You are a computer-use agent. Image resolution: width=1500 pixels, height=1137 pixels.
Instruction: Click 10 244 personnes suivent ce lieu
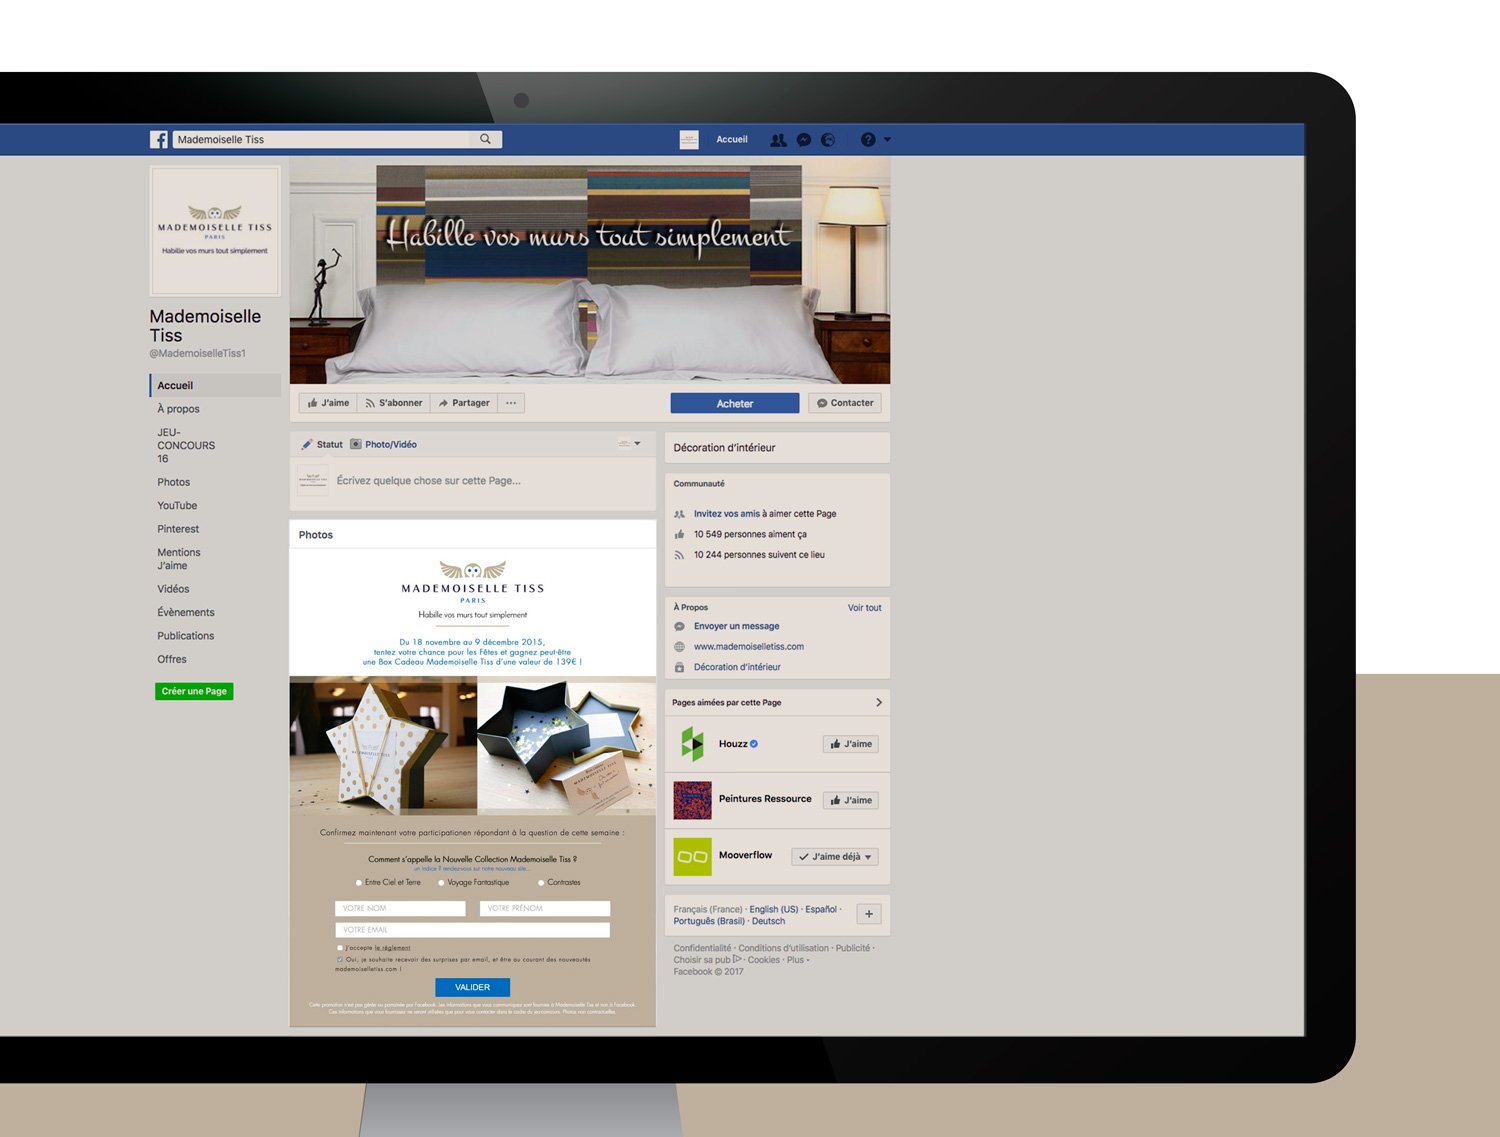click(x=759, y=555)
